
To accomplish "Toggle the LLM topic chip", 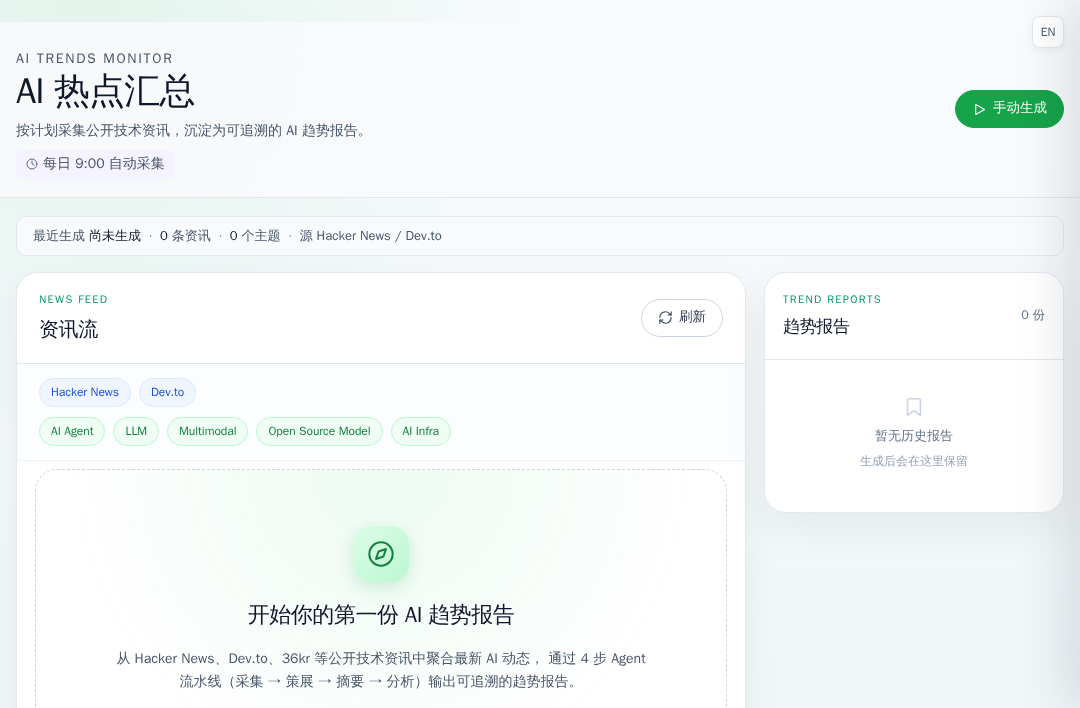I will point(136,431).
